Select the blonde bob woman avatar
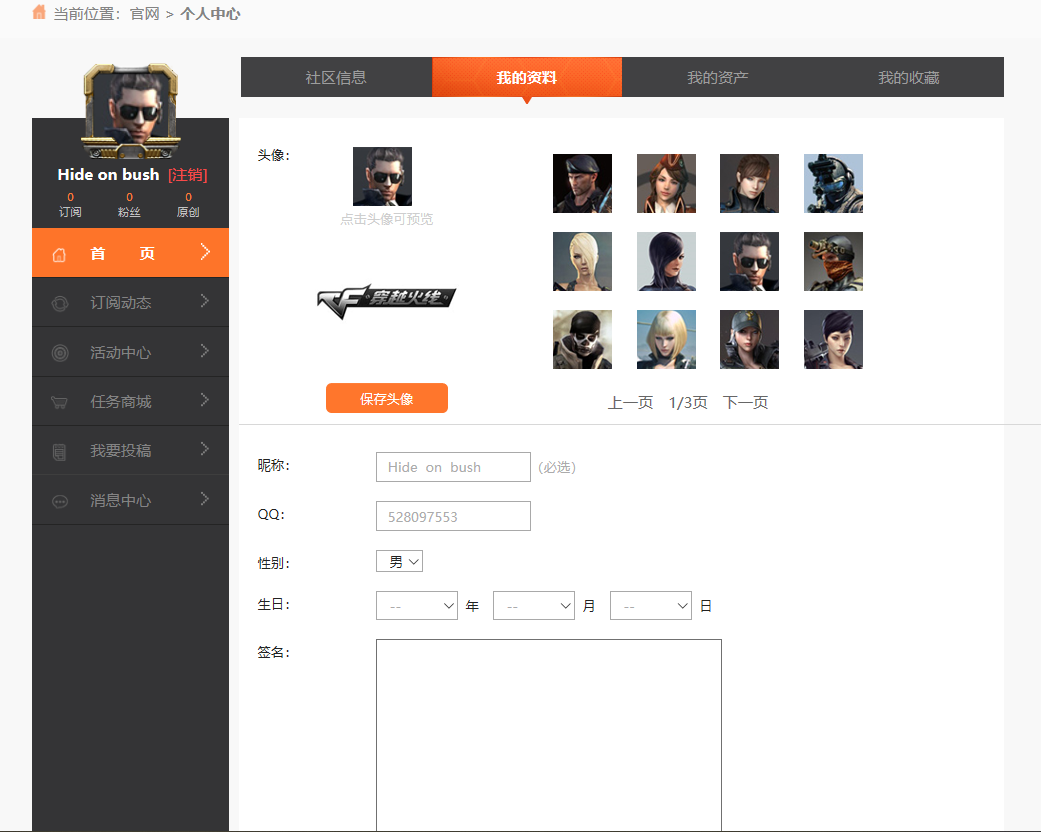The image size is (1041, 832). [666, 339]
